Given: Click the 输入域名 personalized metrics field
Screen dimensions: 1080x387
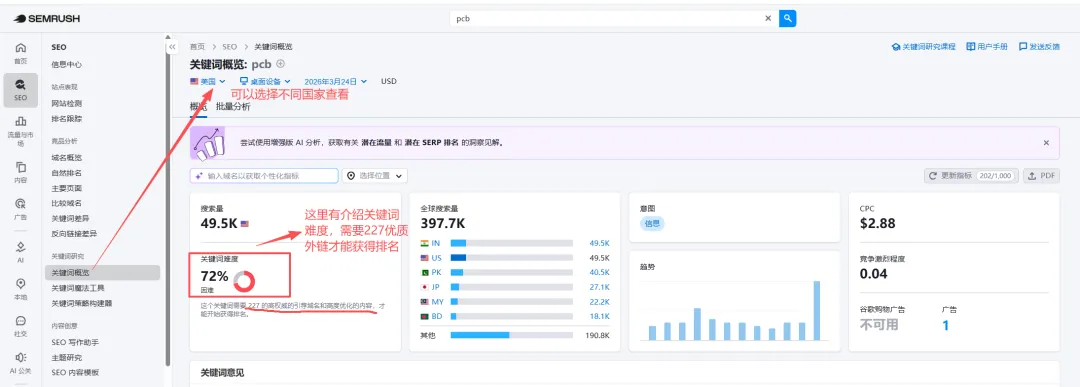Looking at the screenshot, I should coord(264,176).
